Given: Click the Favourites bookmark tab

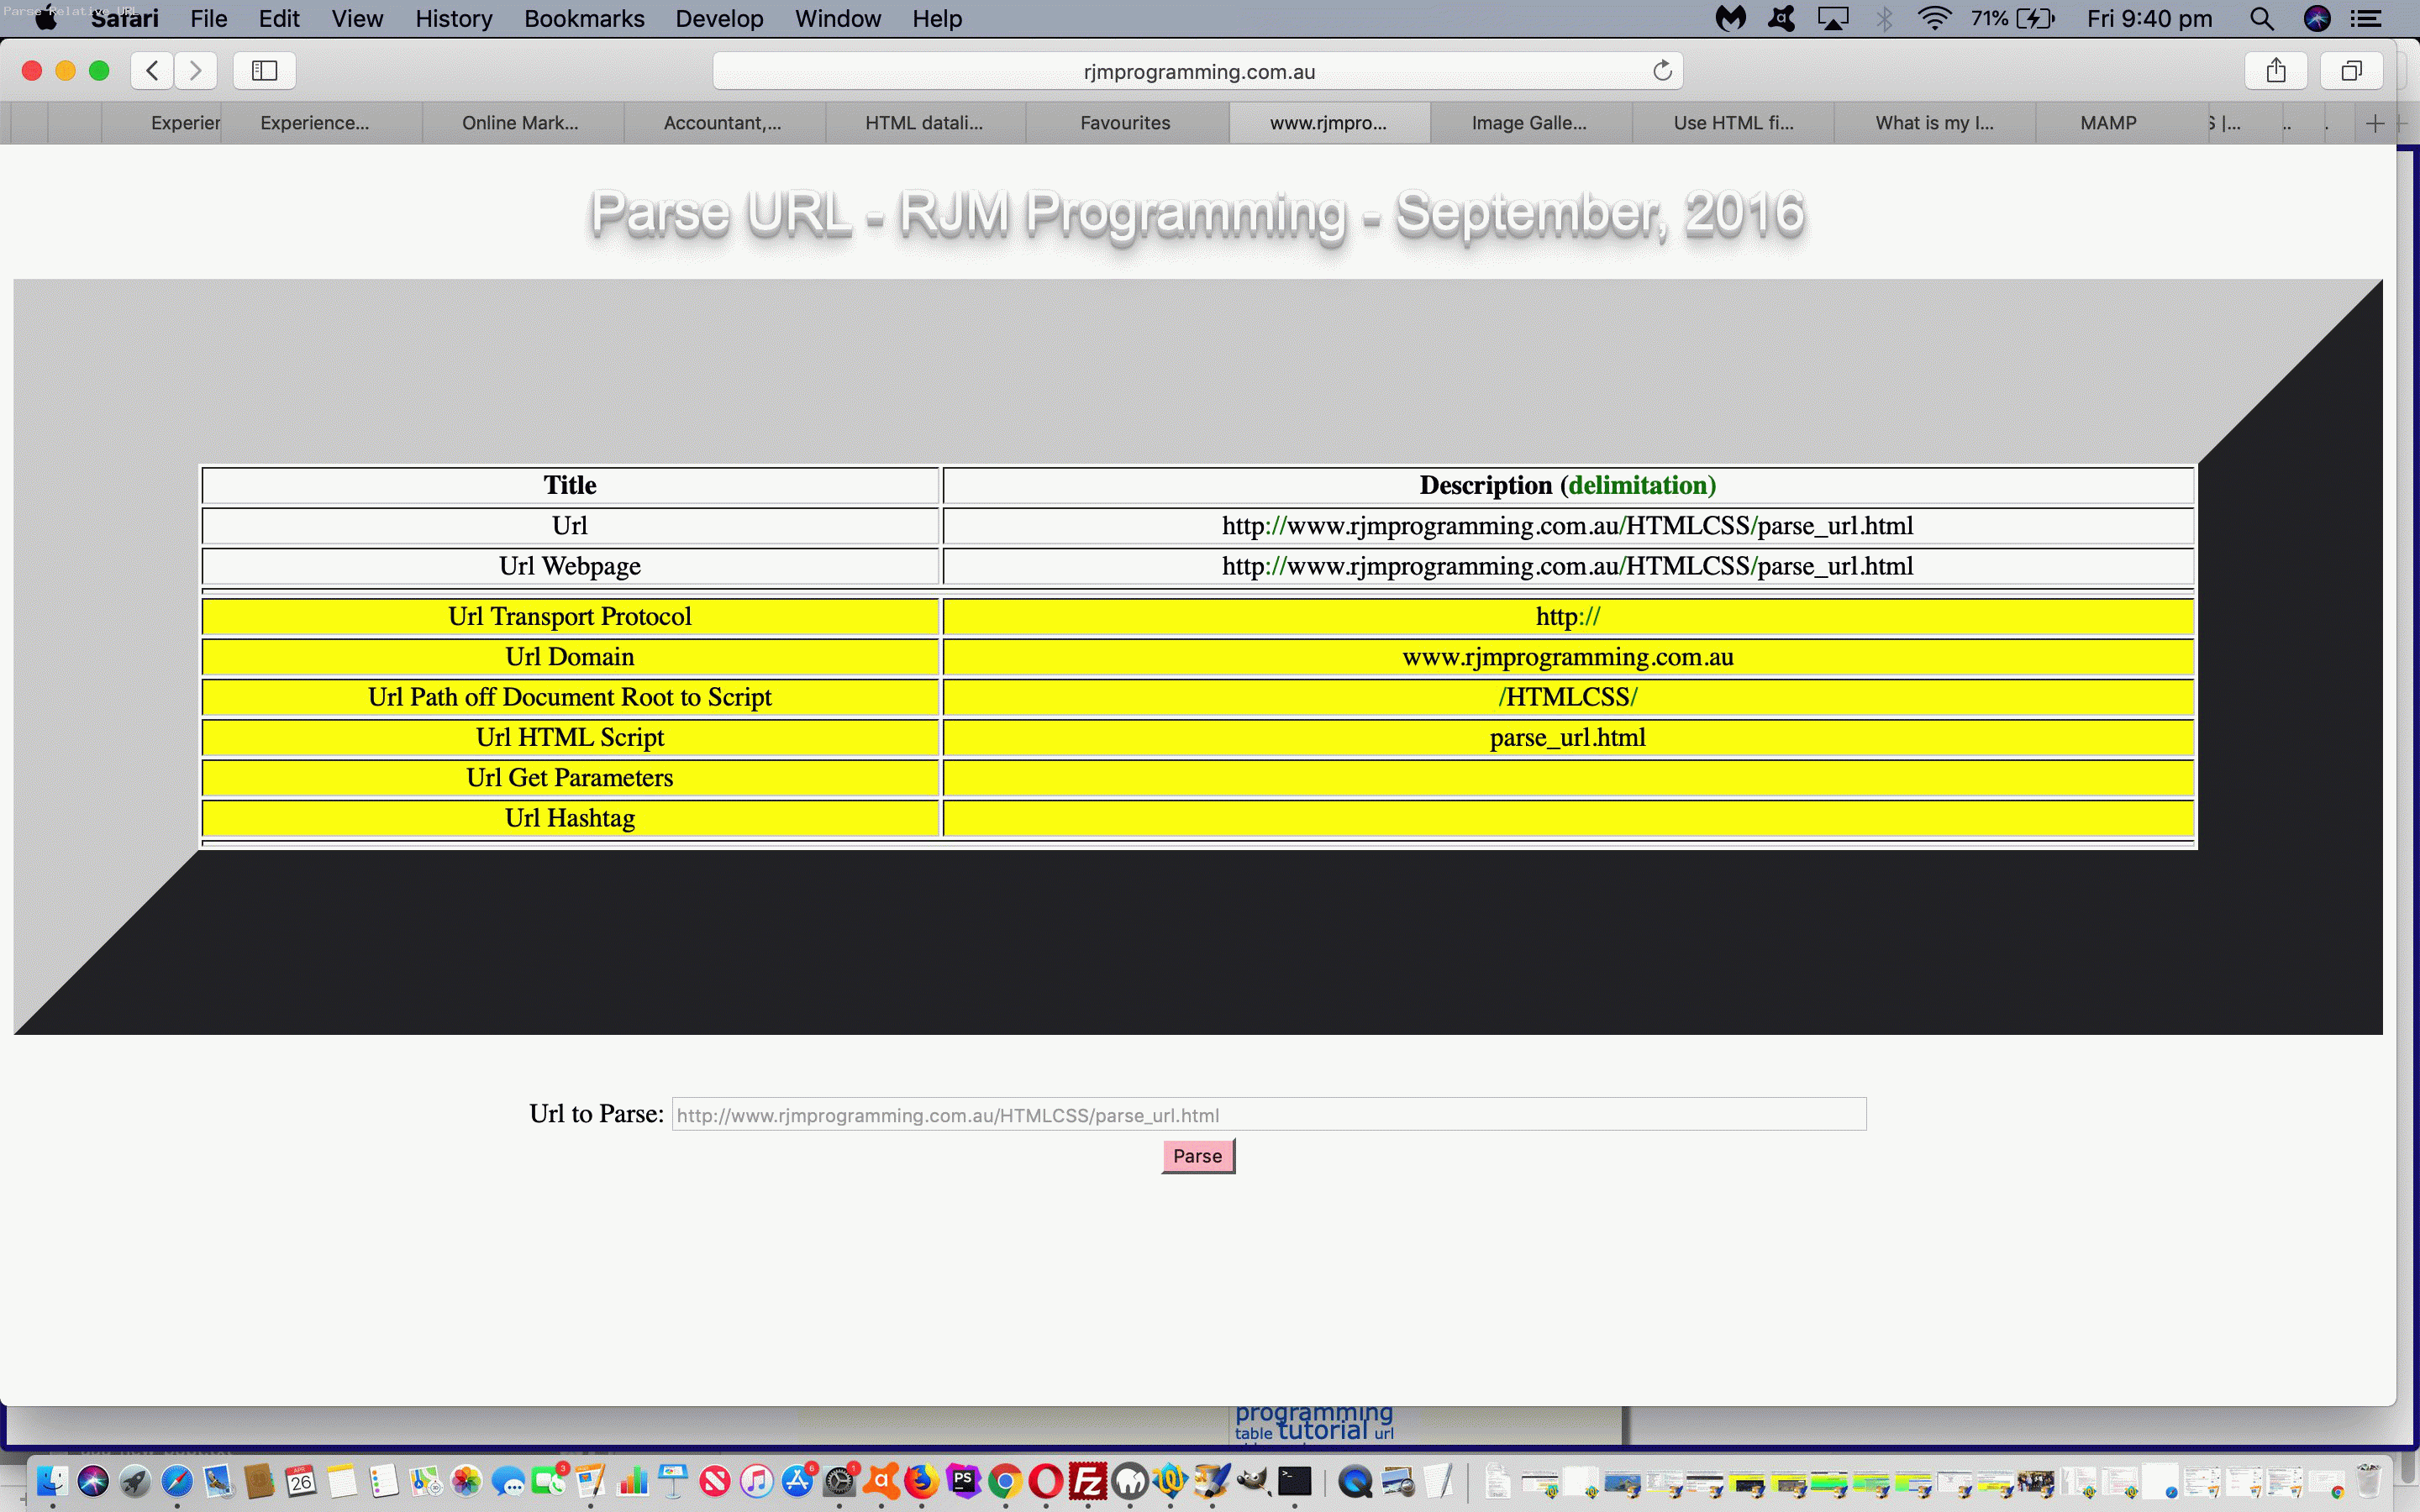Looking at the screenshot, I should click(x=1125, y=122).
